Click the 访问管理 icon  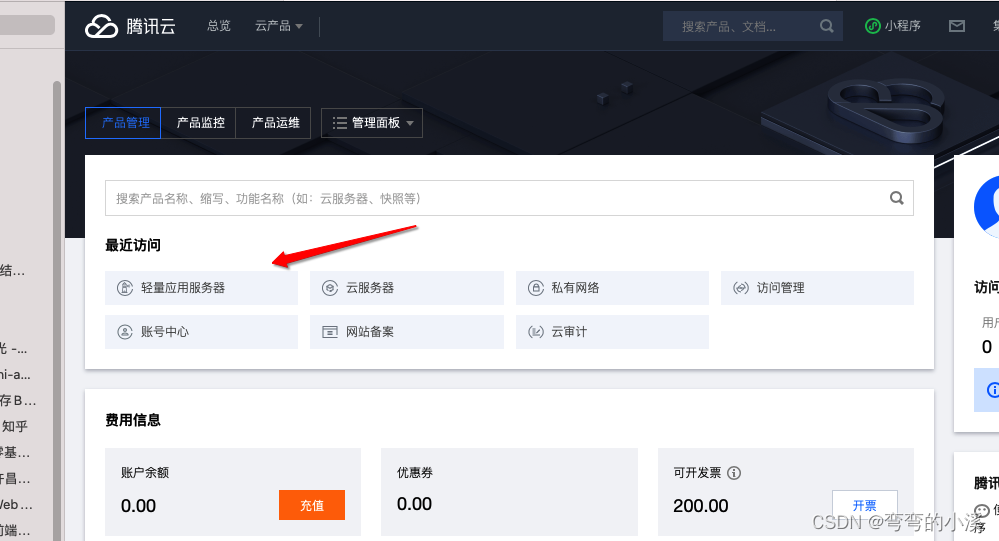pyautogui.click(x=740, y=288)
